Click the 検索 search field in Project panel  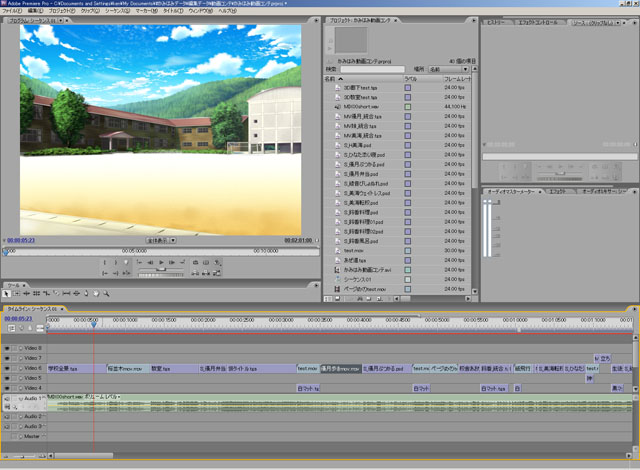372,69
